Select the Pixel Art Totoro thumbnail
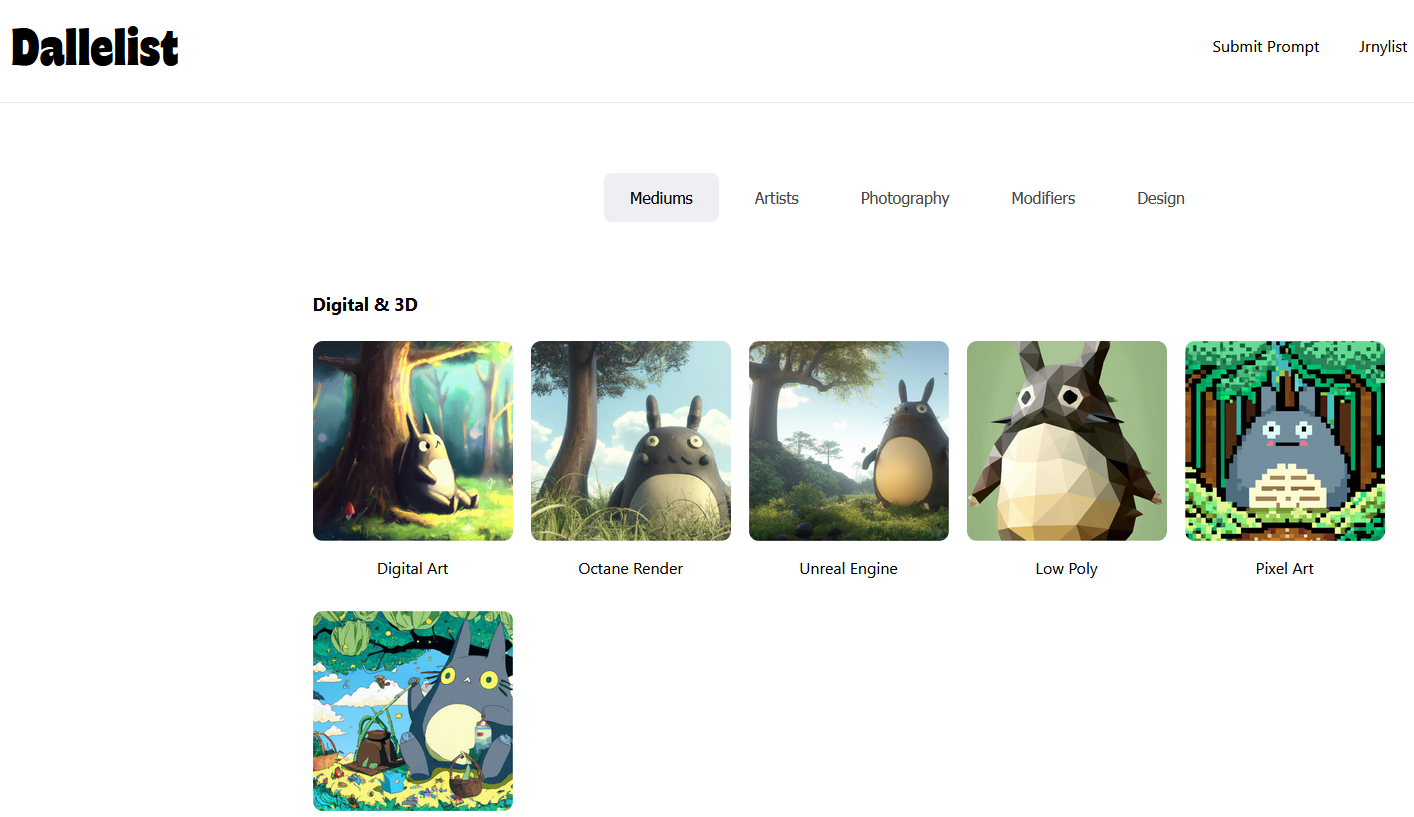This screenshot has width=1414, height=817. pos(1285,441)
